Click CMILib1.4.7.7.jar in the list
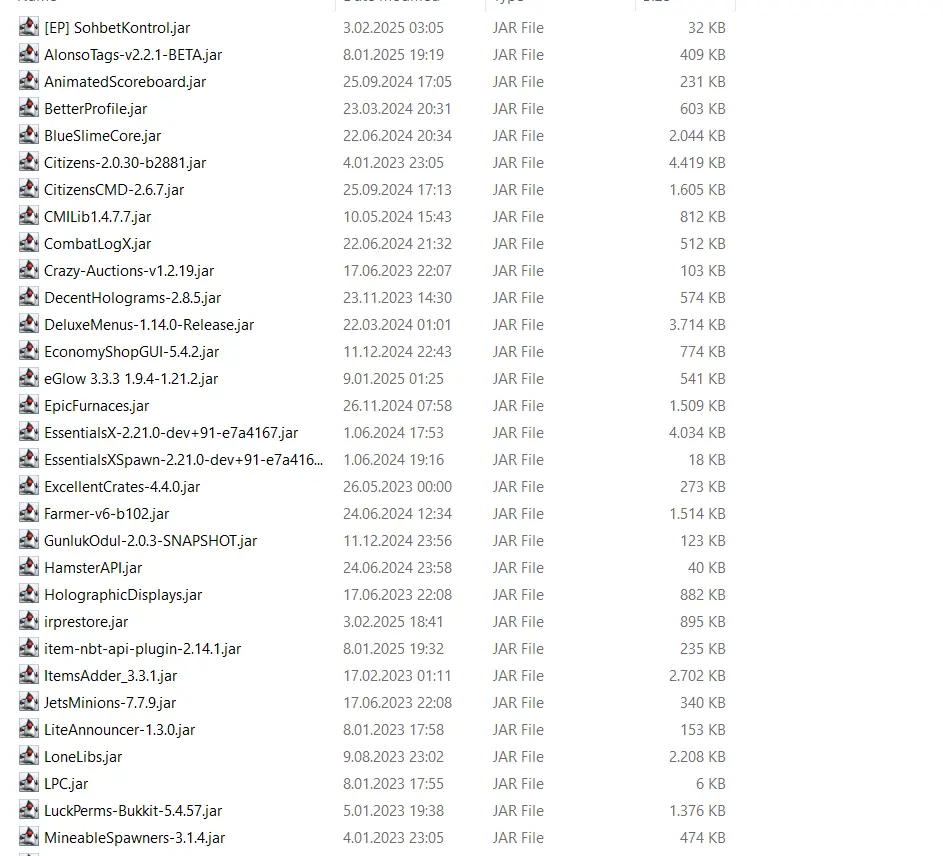This screenshot has width=943, height=856. pyautogui.click(x=97, y=217)
